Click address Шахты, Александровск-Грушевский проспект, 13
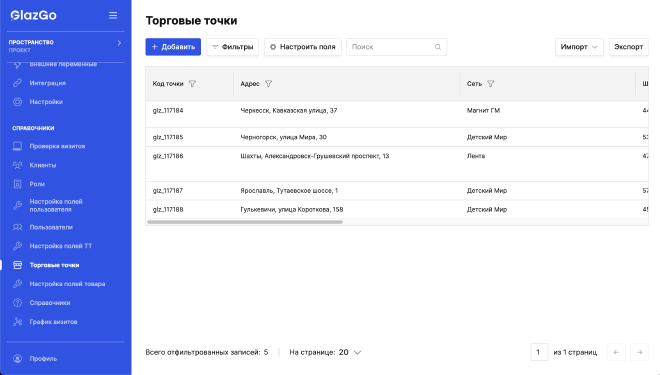 [x=315, y=156]
